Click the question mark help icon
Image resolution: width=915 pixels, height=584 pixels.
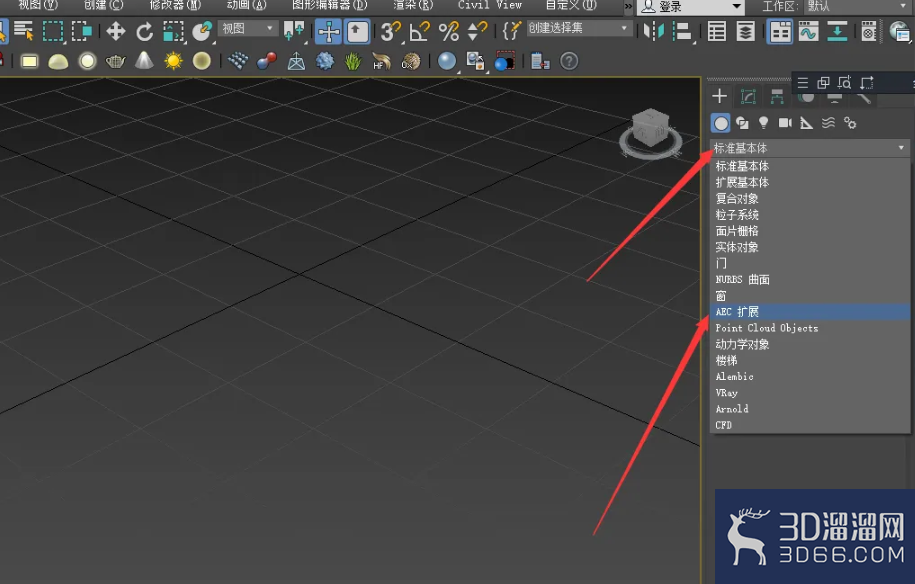pos(569,61)
